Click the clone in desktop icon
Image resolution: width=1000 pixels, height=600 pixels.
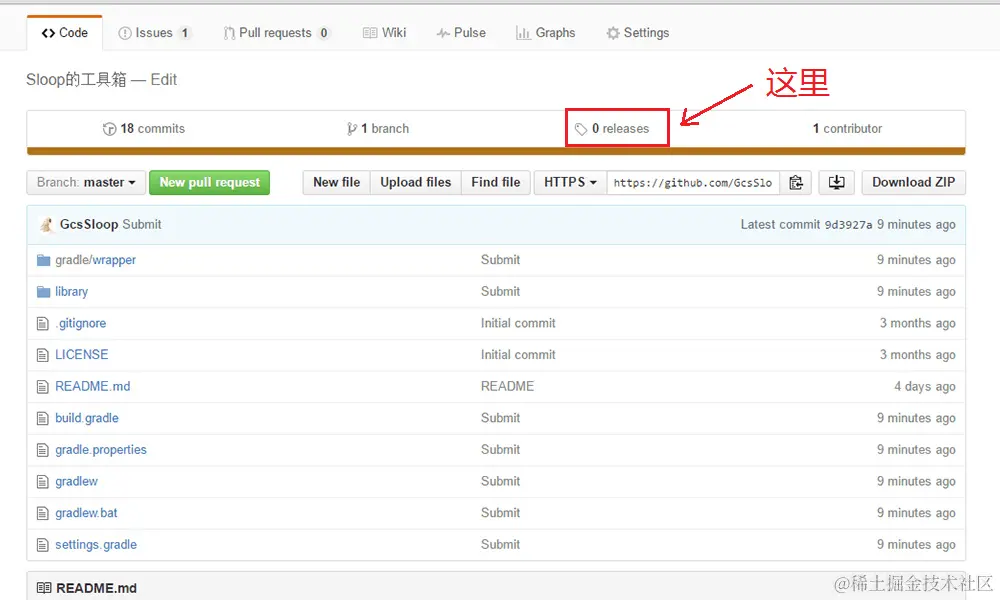click(836, 182)
